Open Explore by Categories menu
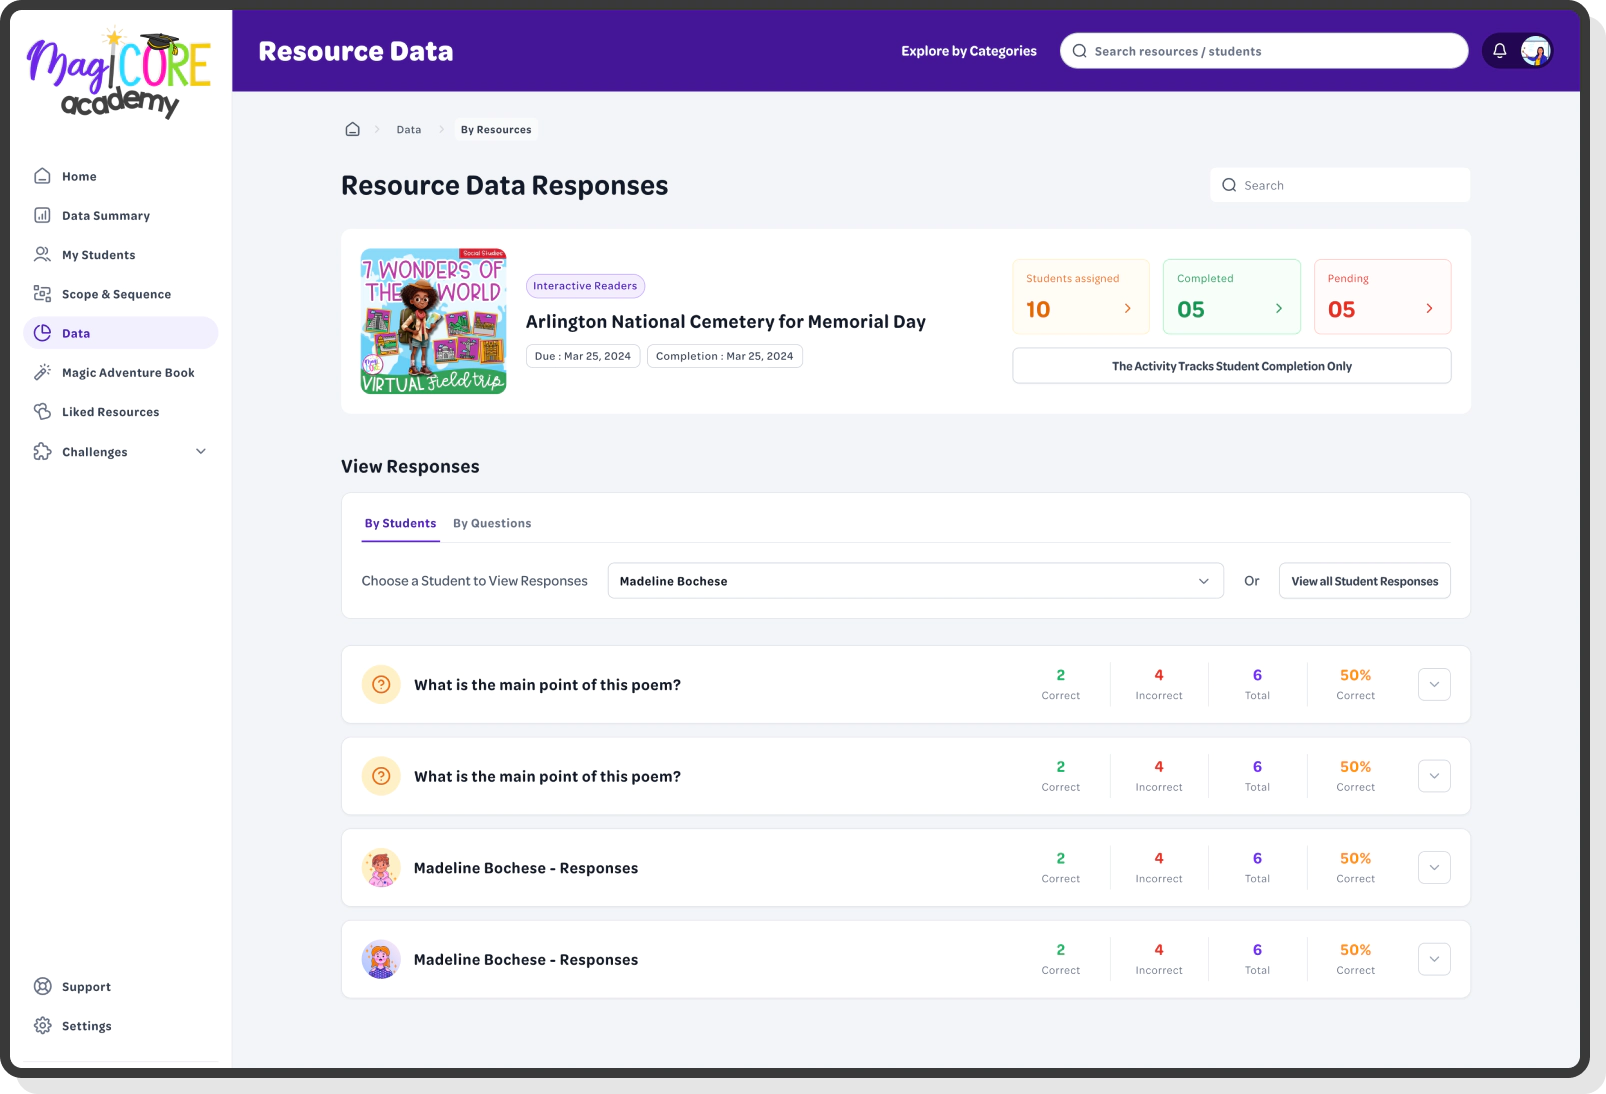Image resolution: width=1606 pixels, height=1094 pixels. pos(968,50)
